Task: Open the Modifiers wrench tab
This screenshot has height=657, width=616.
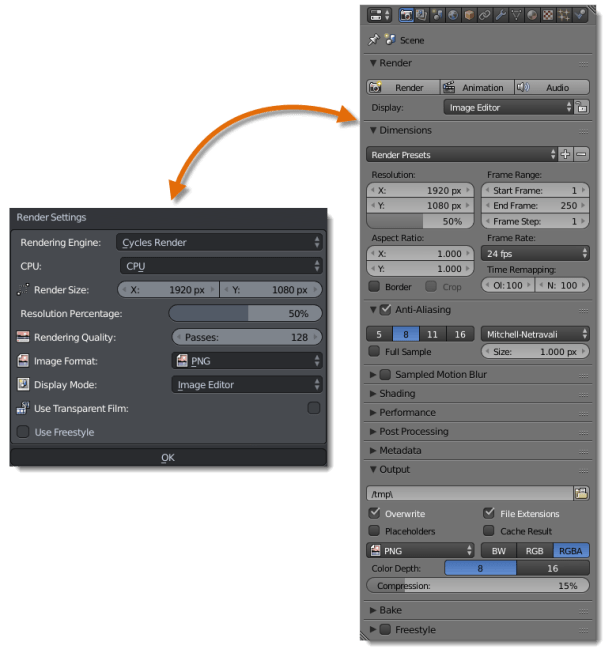Action: 500,15
